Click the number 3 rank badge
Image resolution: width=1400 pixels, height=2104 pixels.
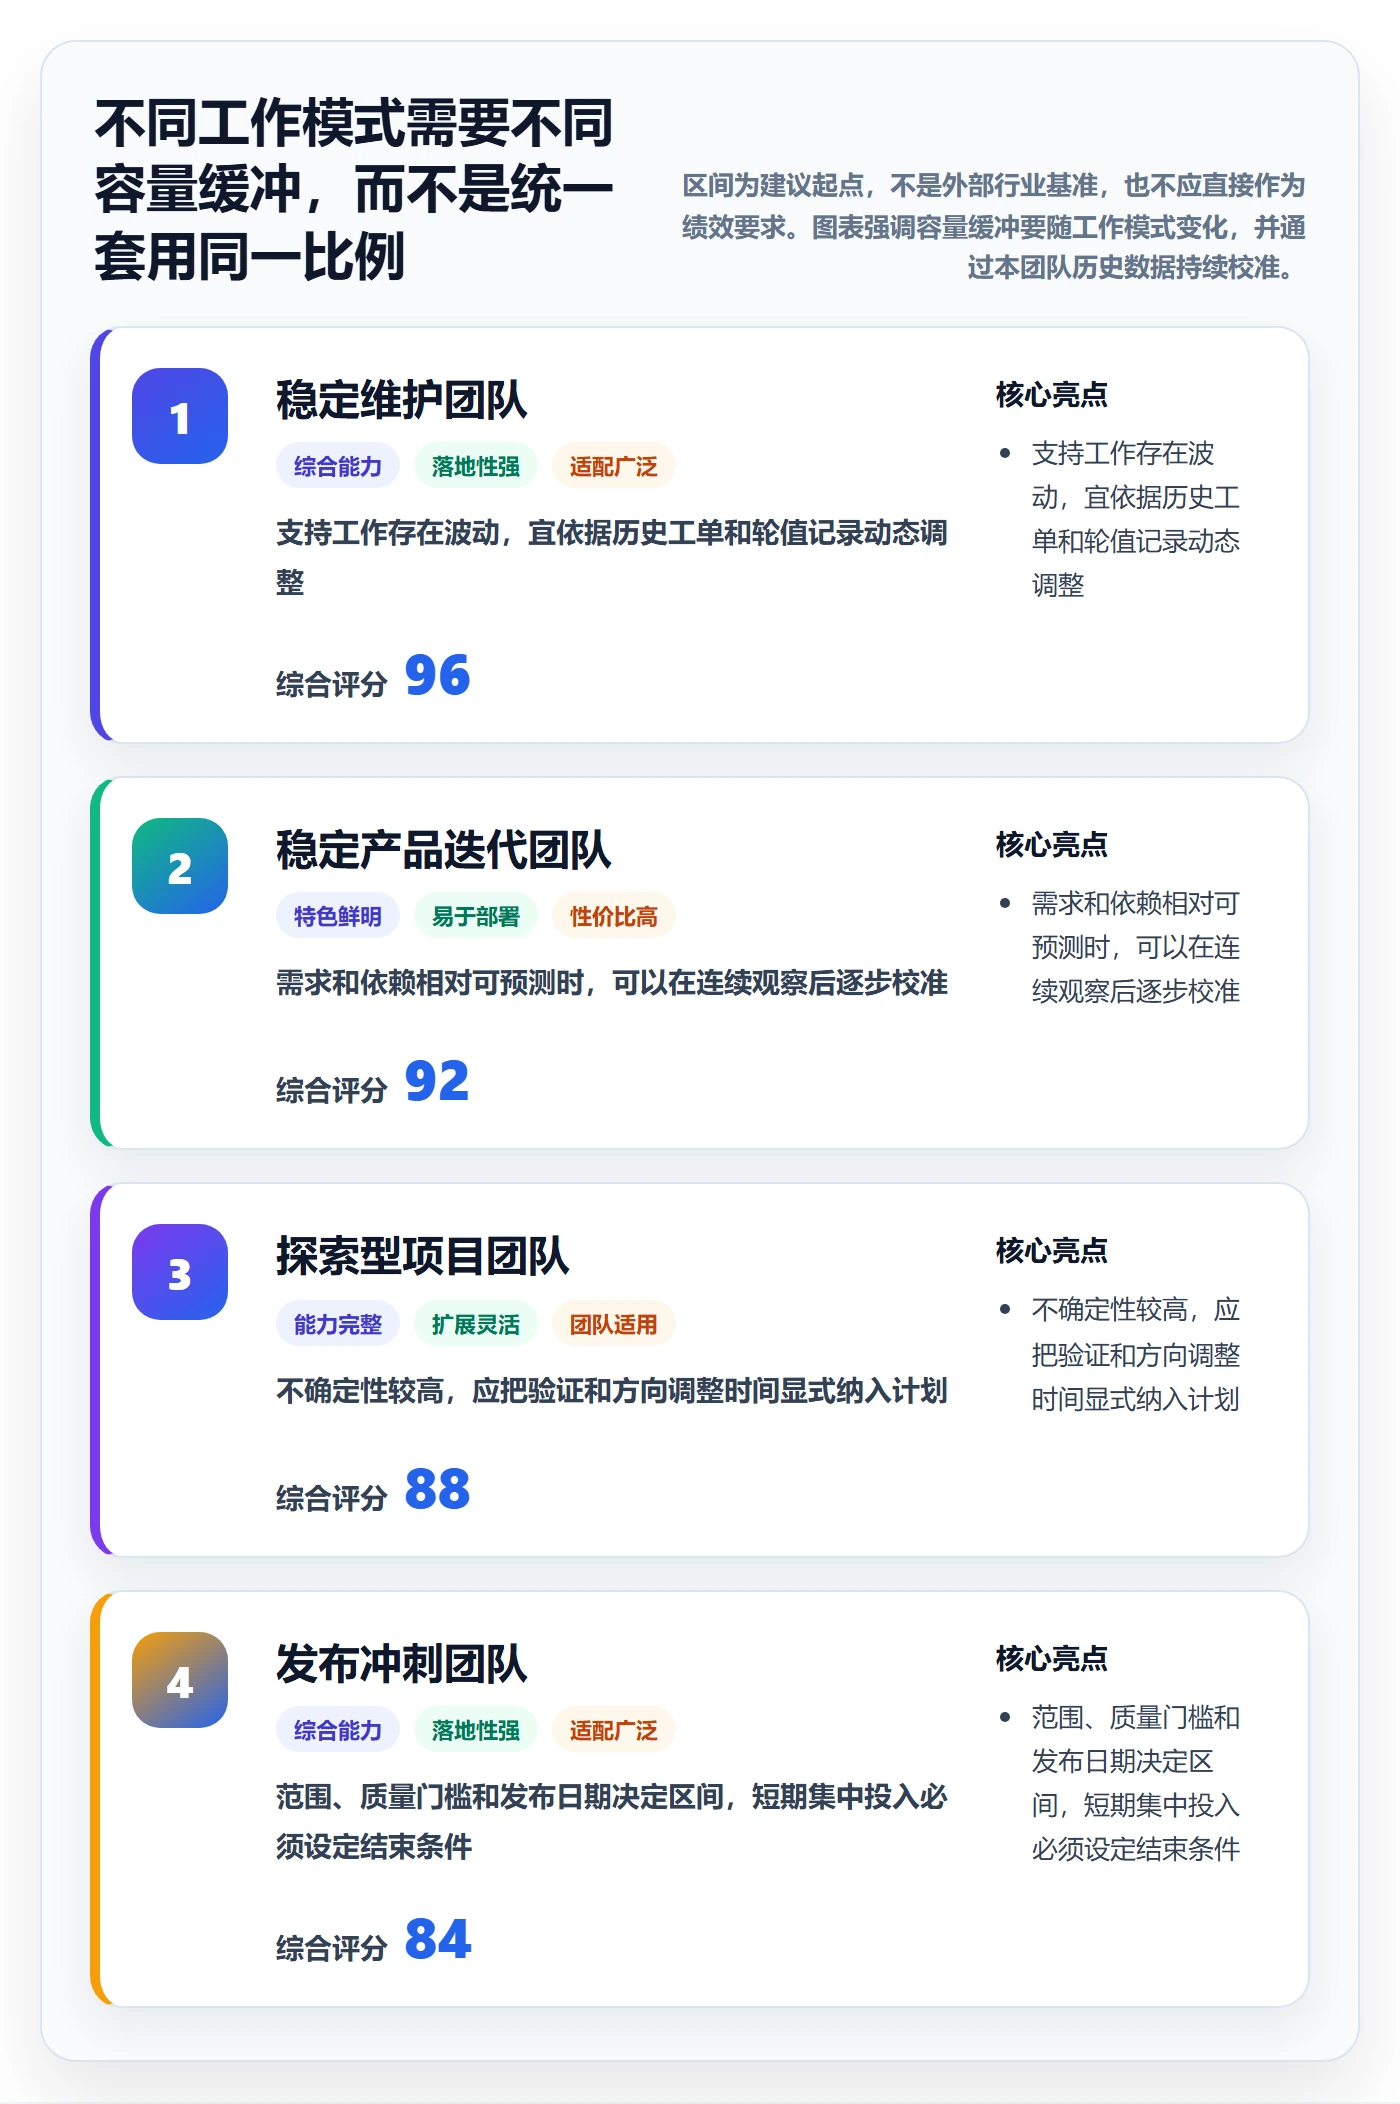[x=180, y=1272]
